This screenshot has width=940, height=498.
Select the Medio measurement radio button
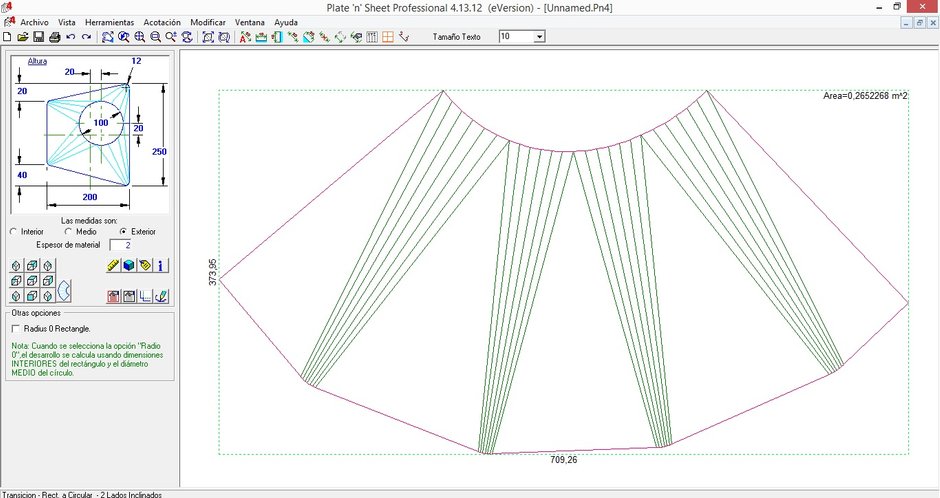tap(68, 231)
